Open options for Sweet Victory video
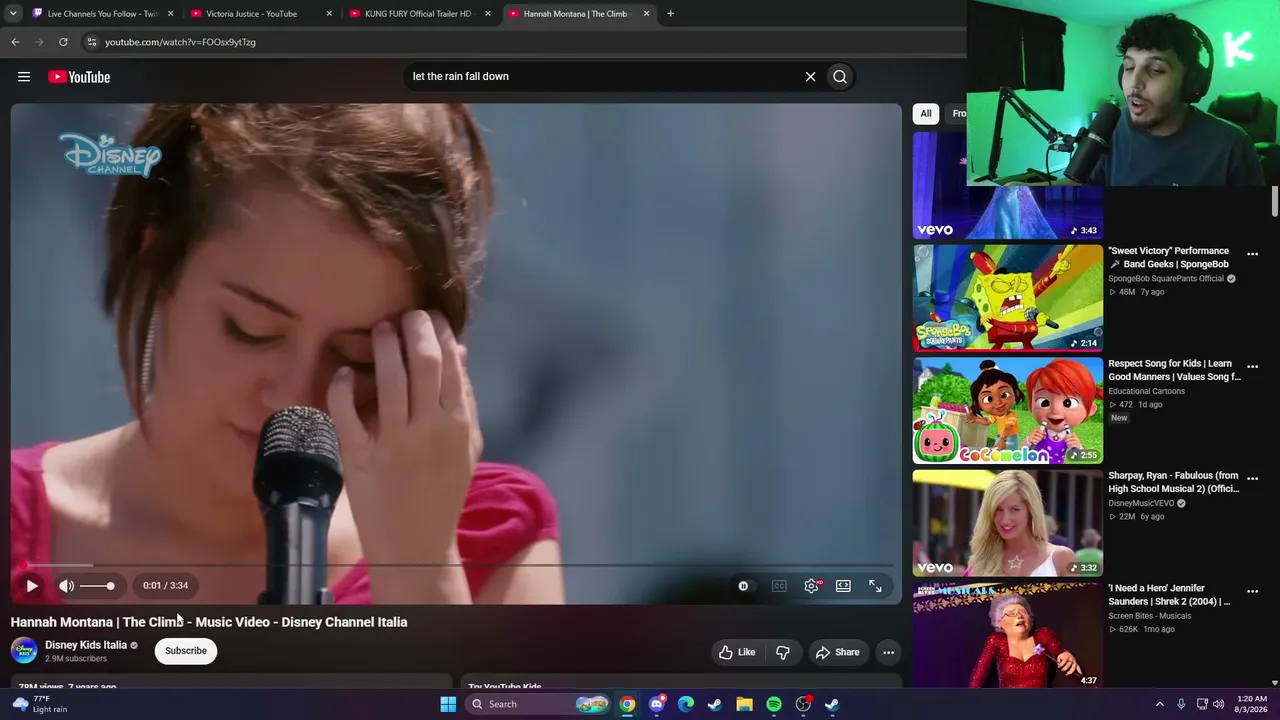 (x=1252, y=254)
